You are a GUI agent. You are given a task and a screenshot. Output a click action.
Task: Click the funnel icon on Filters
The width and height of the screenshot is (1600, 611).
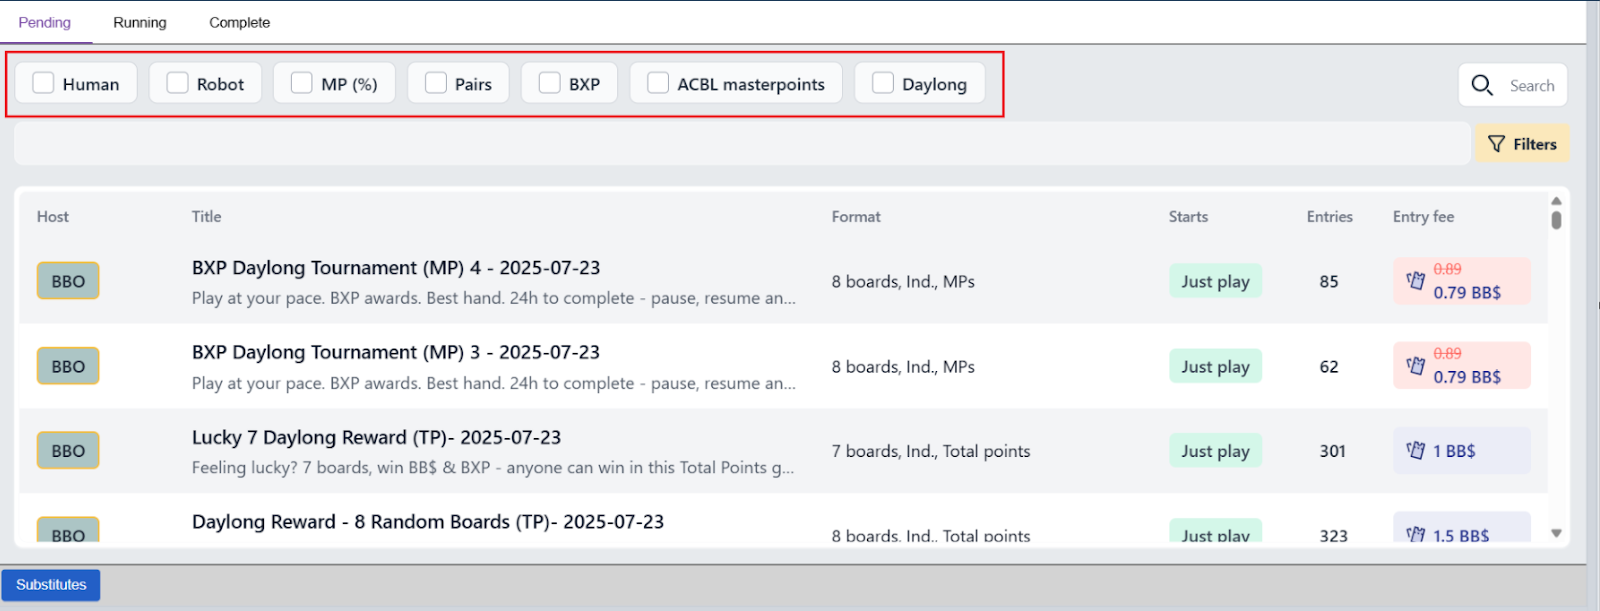click(x=1496, y=144)
